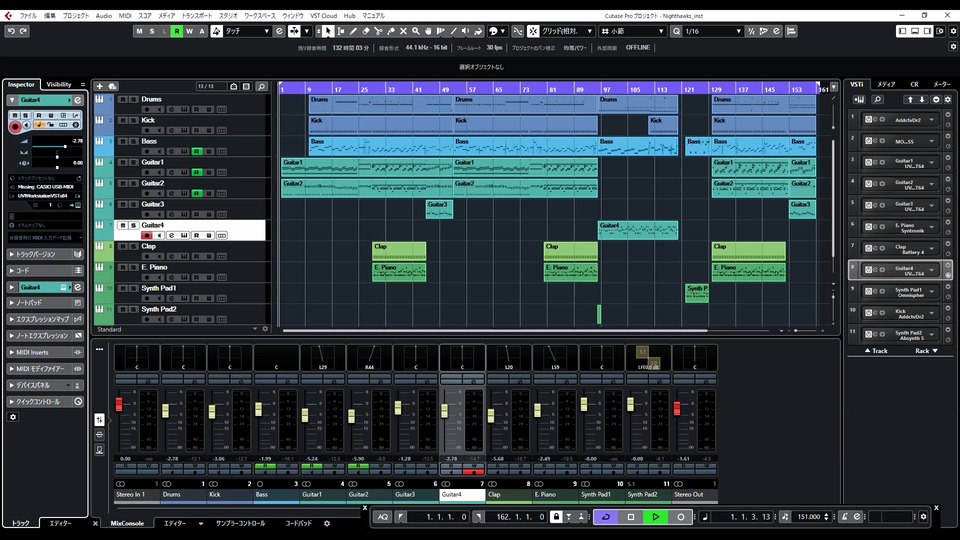The width and height of the screenshot is (960, 540).
Task: Click the Stereo Out mixer channel fader
Action: click(679, 408)
